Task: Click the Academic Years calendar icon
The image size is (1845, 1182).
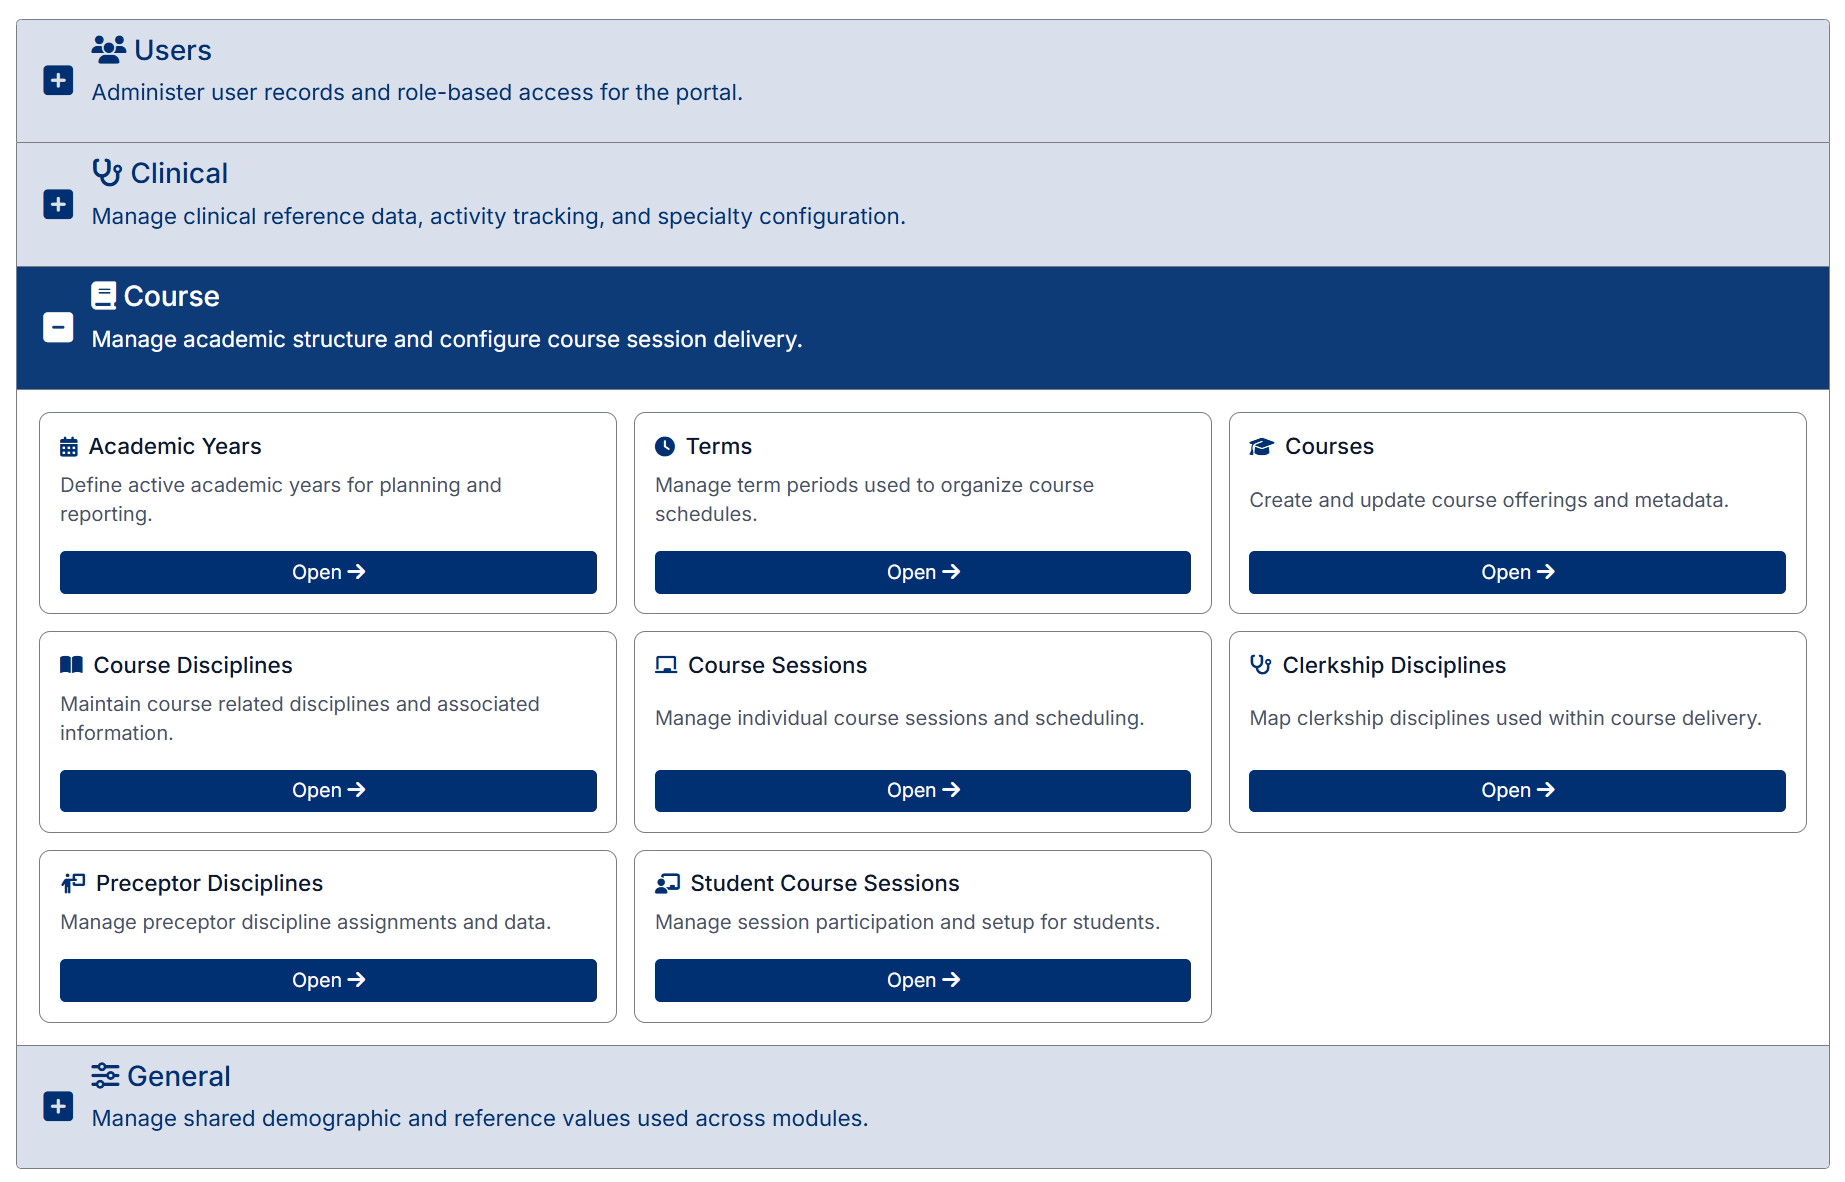Action: (69, 447)
